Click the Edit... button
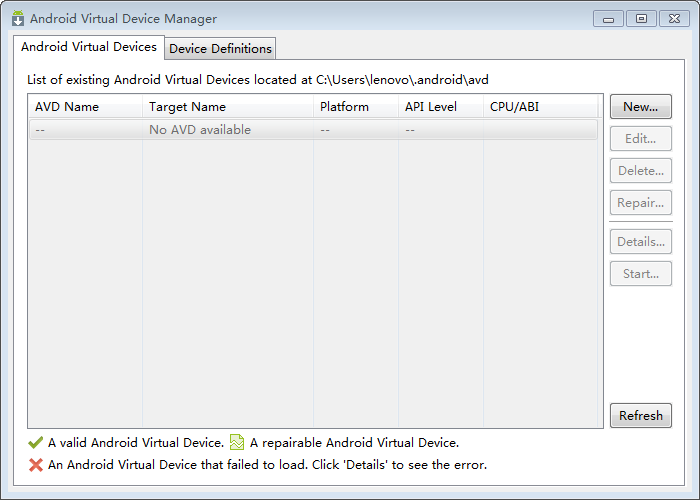 coord(641,139)
